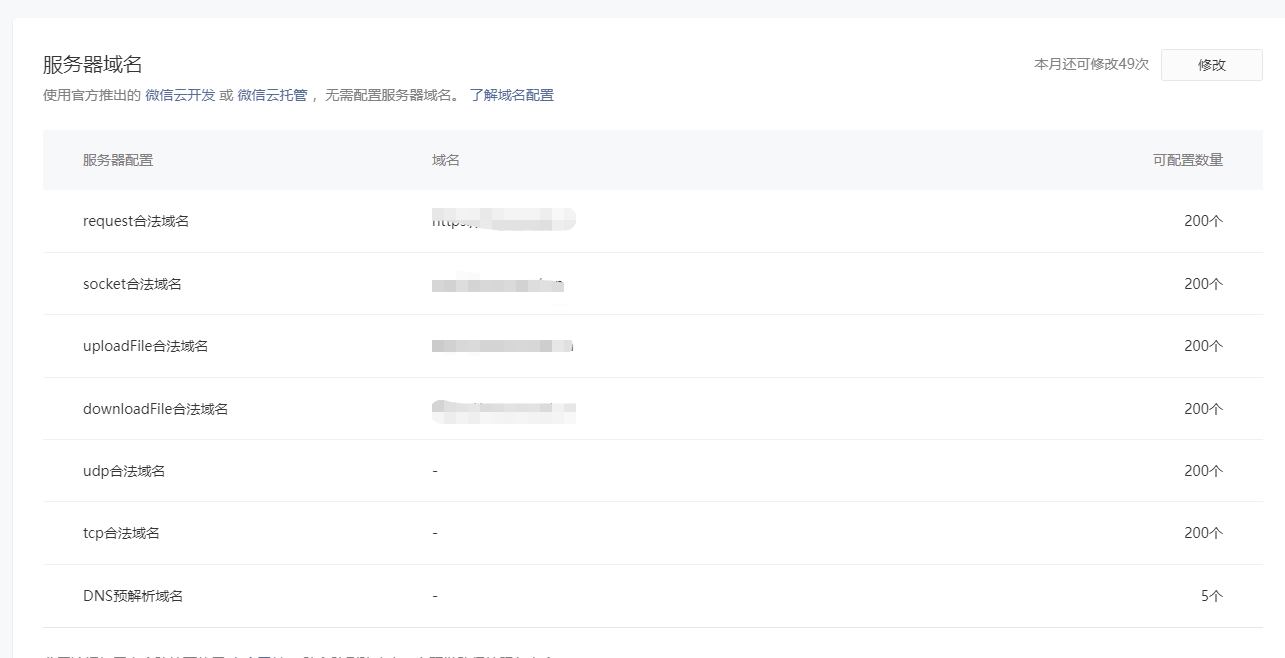This screenshot has height=658, width=1285.
Task: Open the 微信云开发 link
Action: [x=180, y=95]
